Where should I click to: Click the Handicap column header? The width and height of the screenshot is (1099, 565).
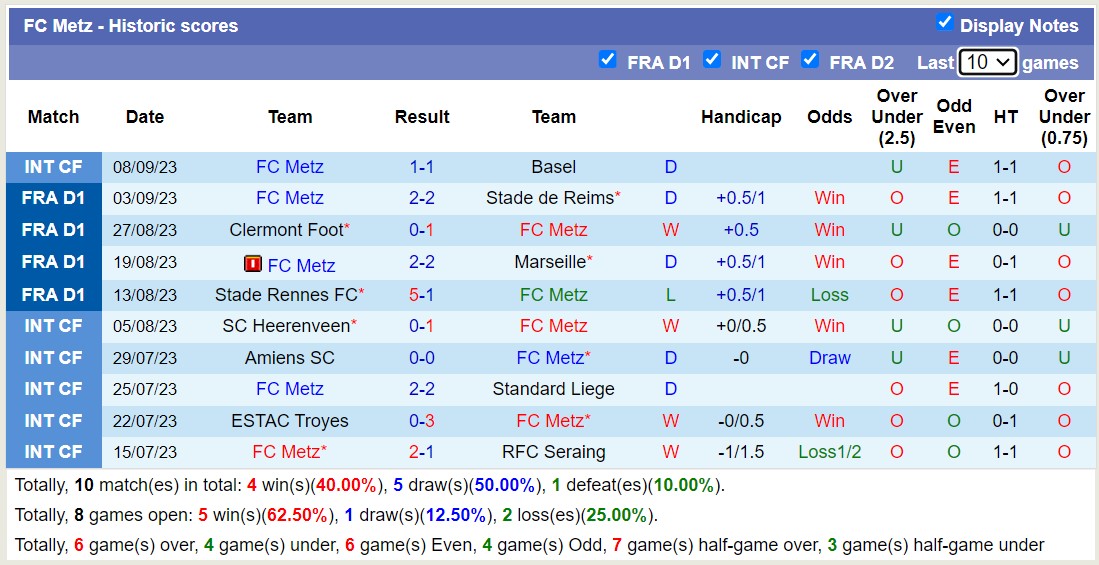(741, 117)
